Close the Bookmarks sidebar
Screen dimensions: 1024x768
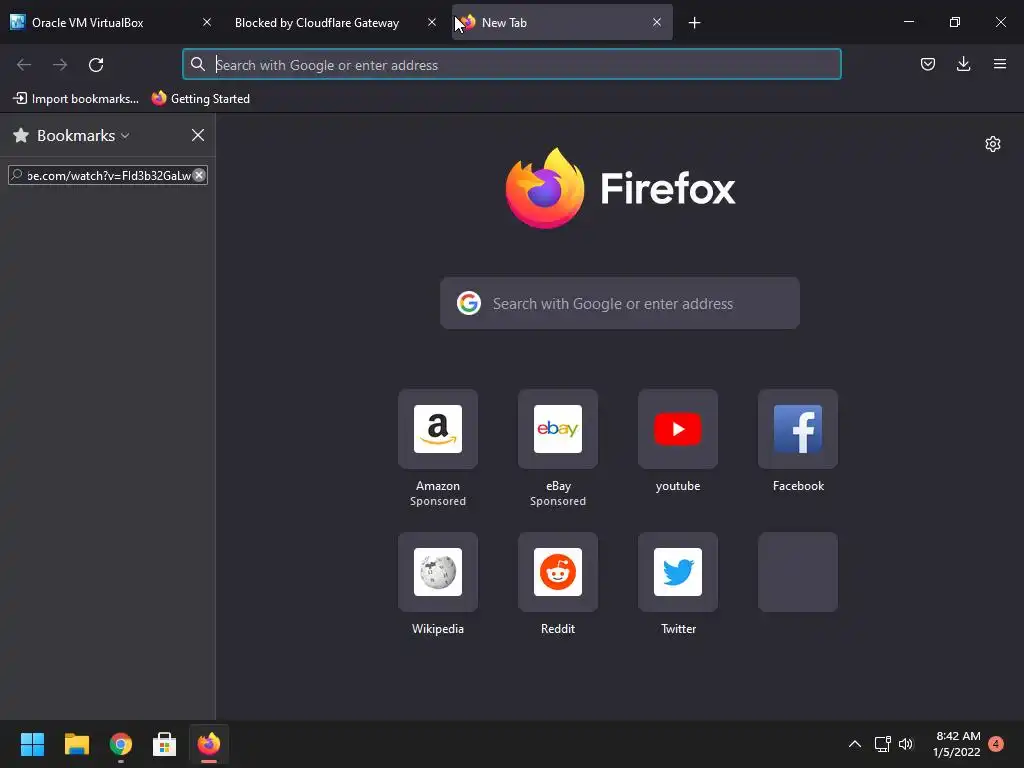198,135
